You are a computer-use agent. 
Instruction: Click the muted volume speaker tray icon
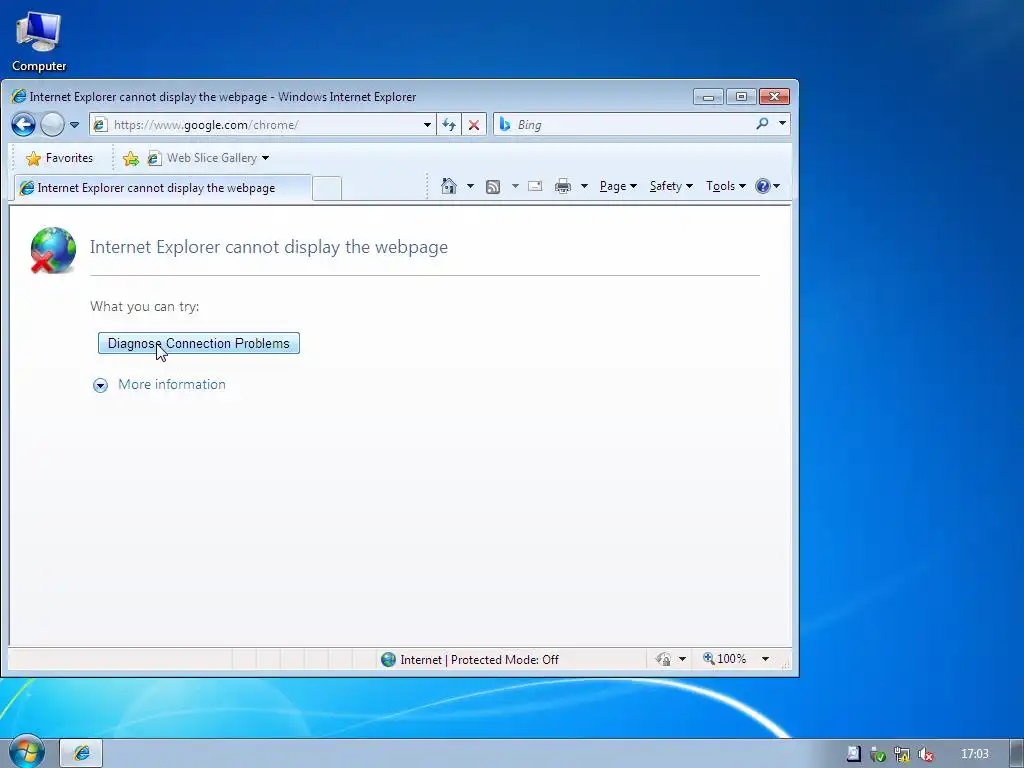tap(925, 754)
